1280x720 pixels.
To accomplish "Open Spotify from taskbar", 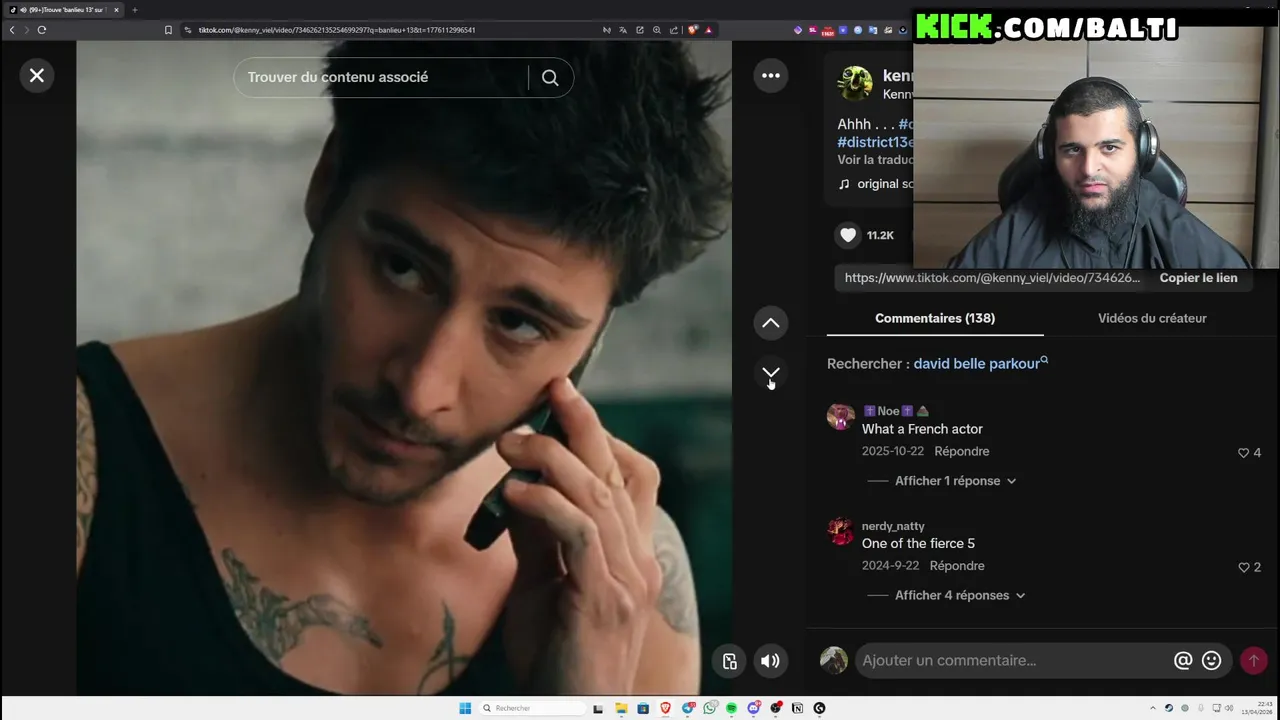I will click(x=731, y=708).
